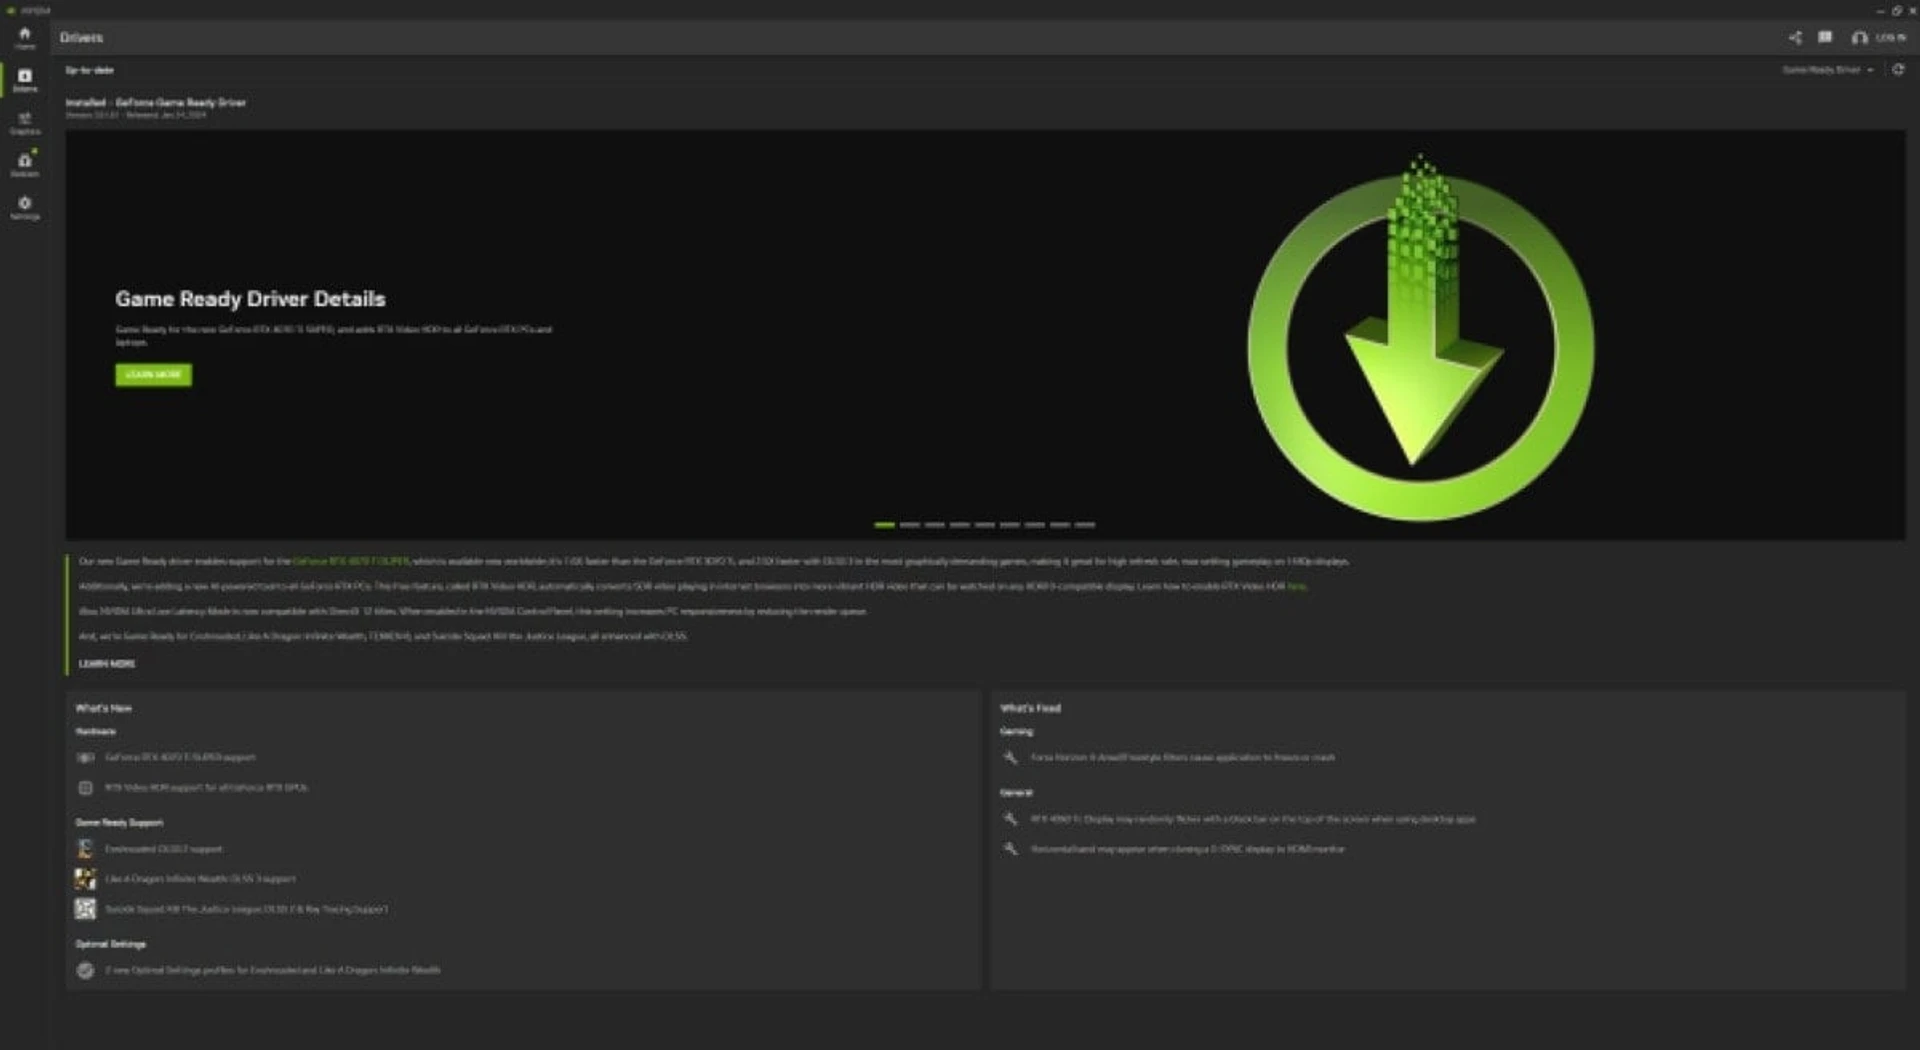1920x1050 pixels.
Task: Open the Graphics section in the sidebar
Action: pyautogui.click(x=24, y=123)
